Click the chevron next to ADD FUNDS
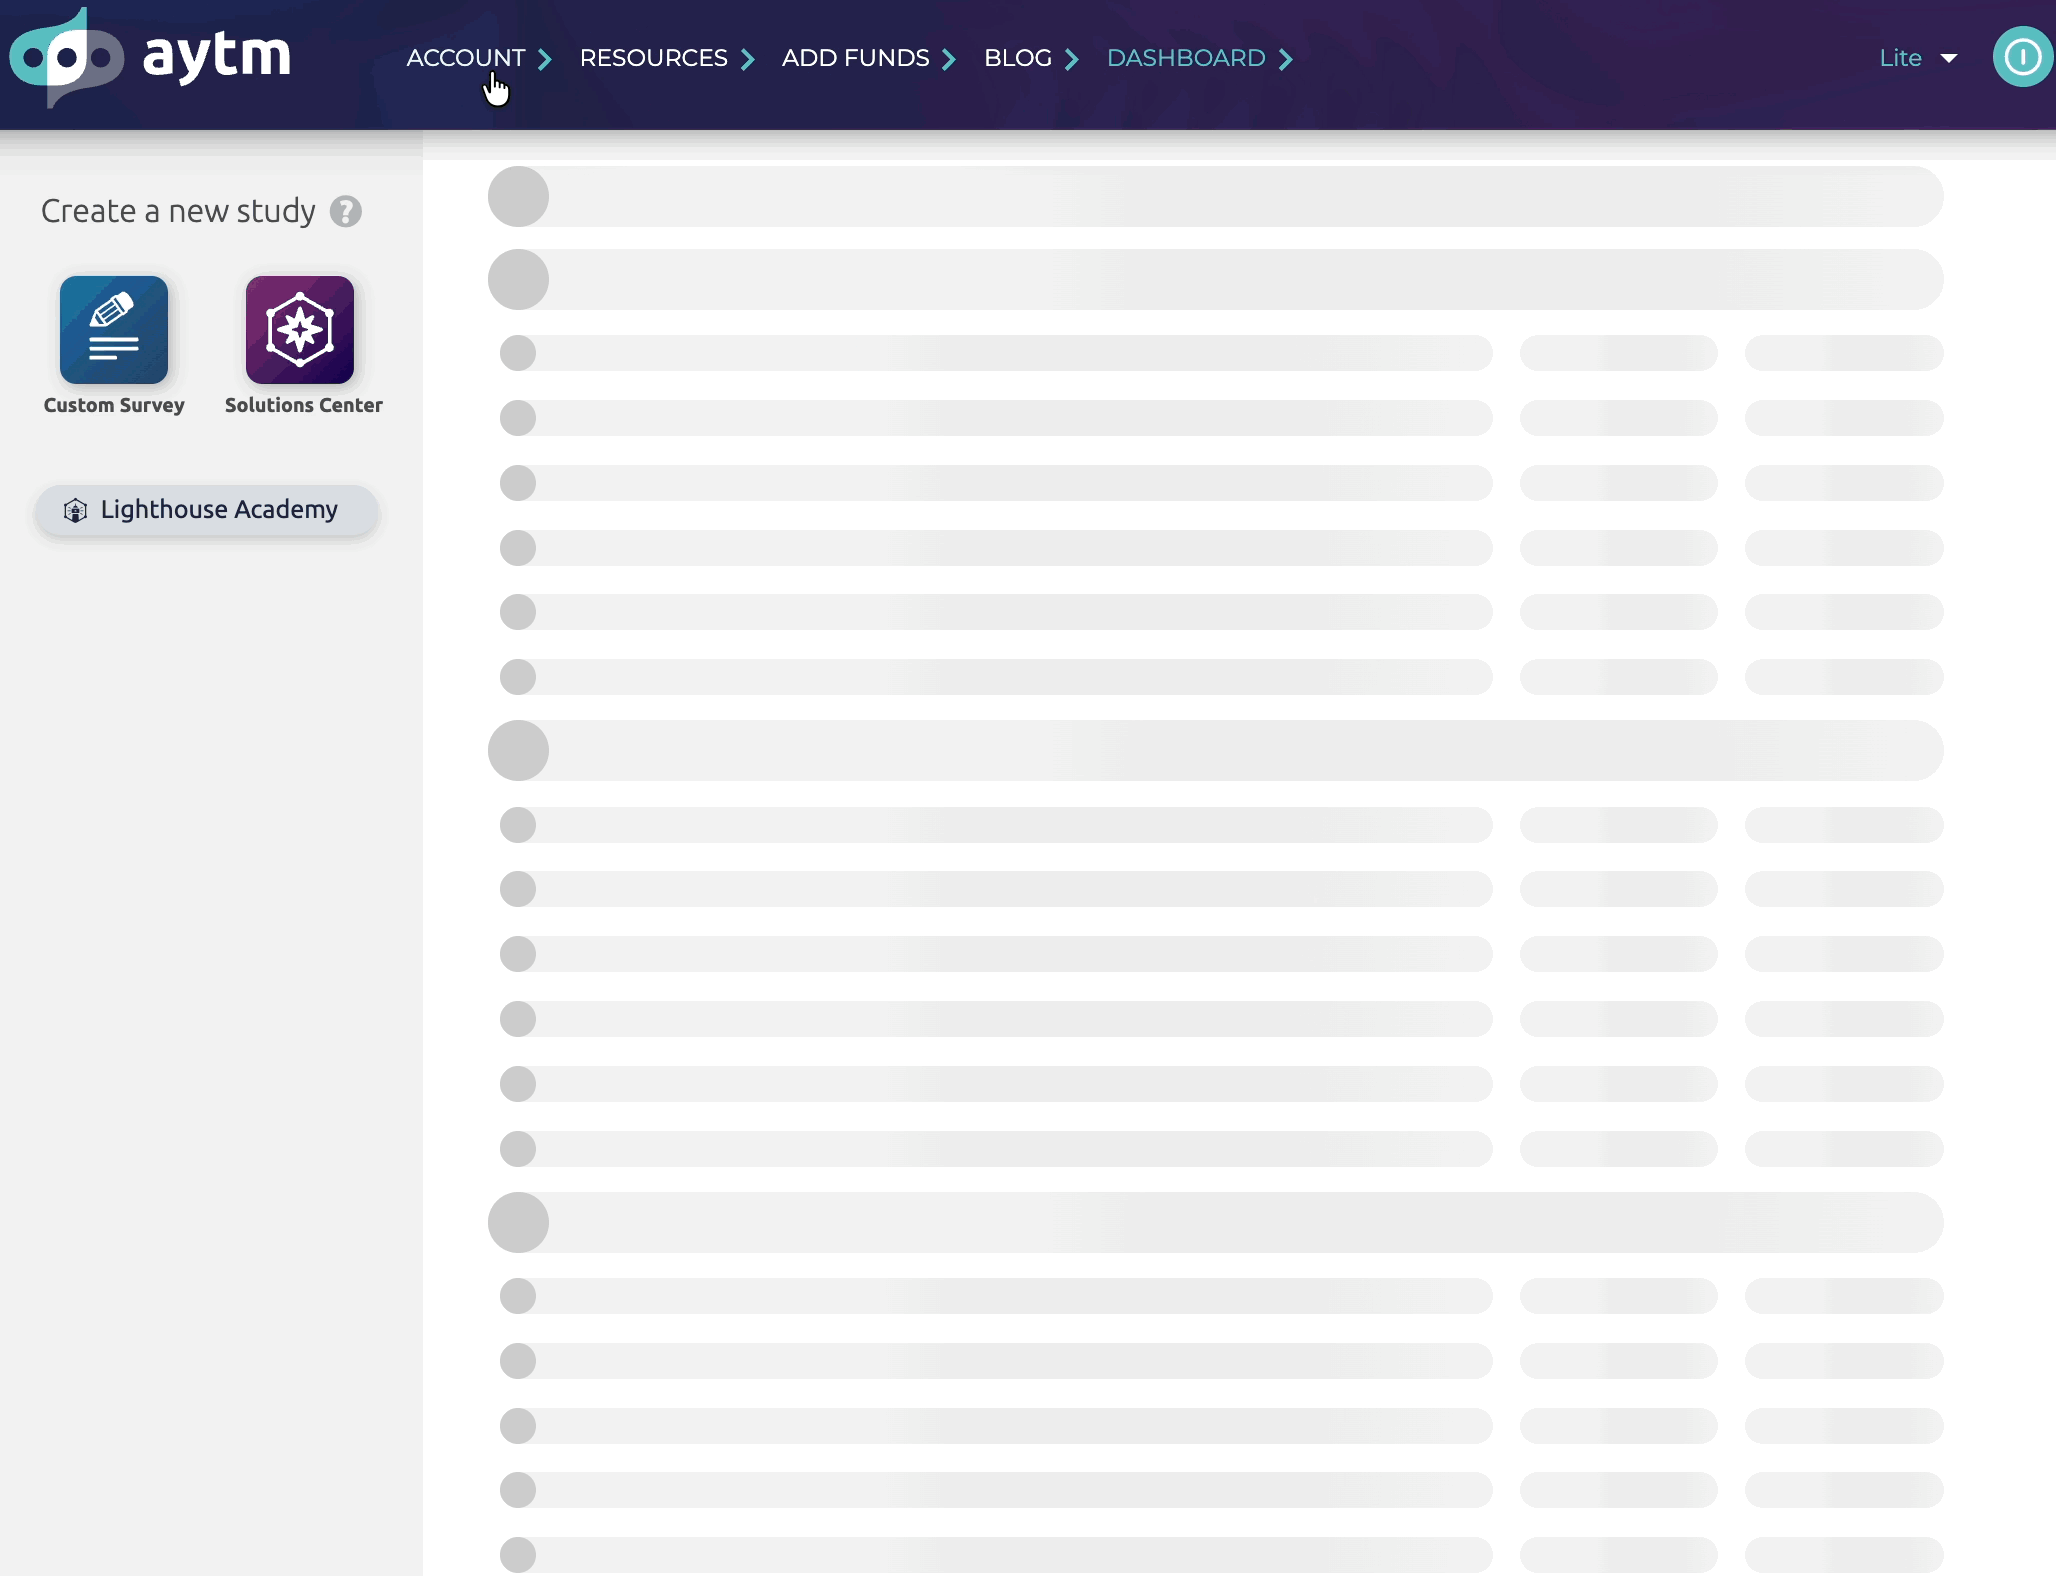Screen dimensions: 2056x1576 coord(949,59)
